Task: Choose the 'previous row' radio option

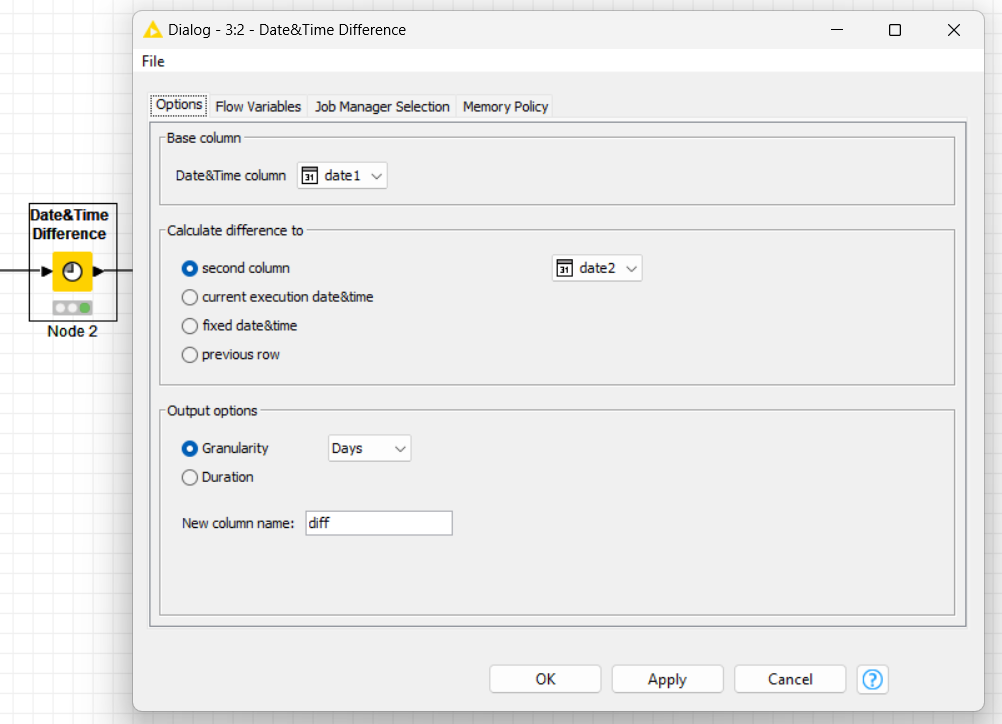Action: tap(189, 355)
